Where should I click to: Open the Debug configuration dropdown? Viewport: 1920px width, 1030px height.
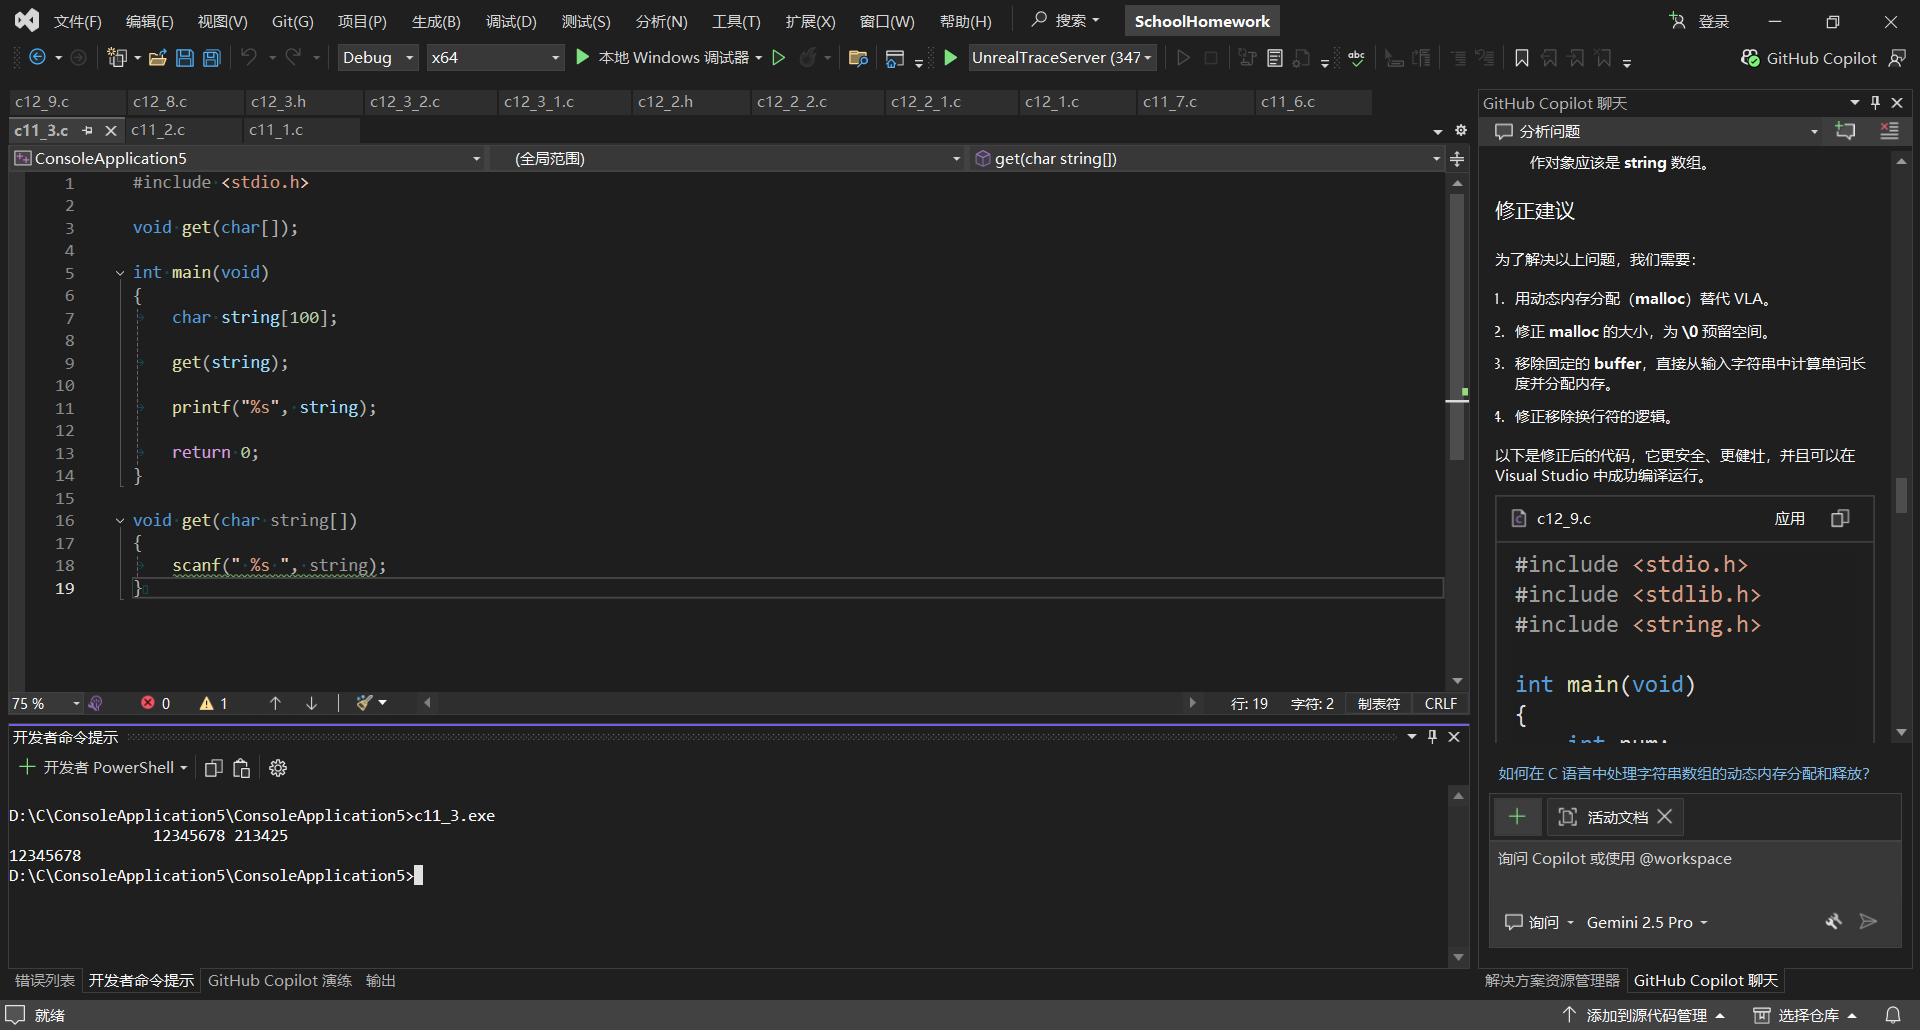(x=378, y=58)
